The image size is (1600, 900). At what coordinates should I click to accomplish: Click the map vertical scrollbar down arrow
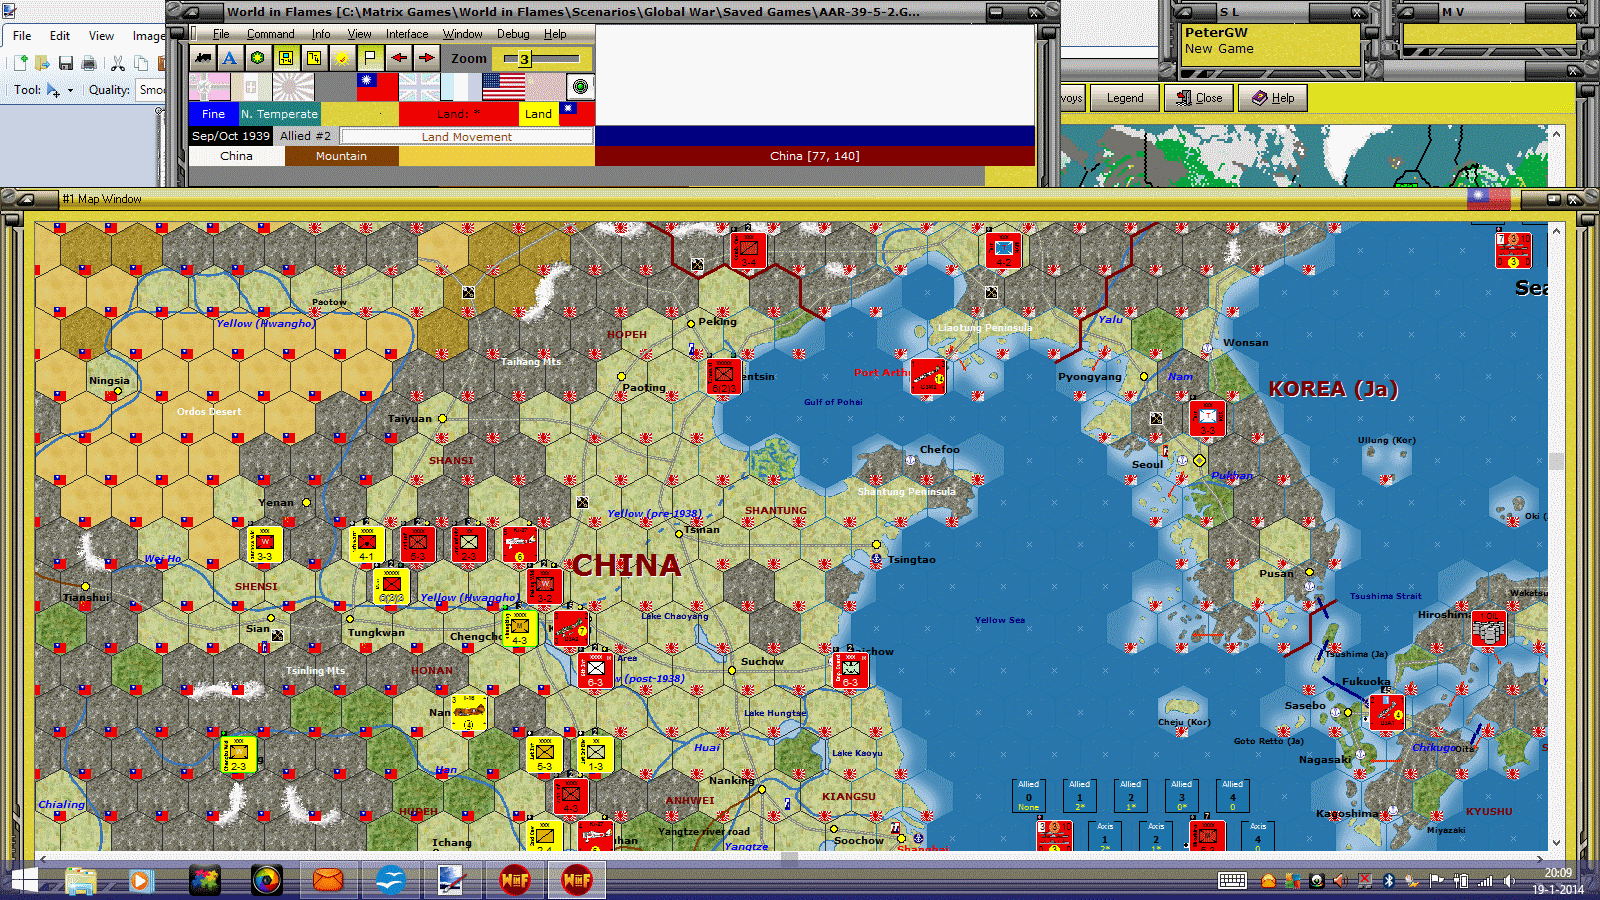pos(1556,843)
